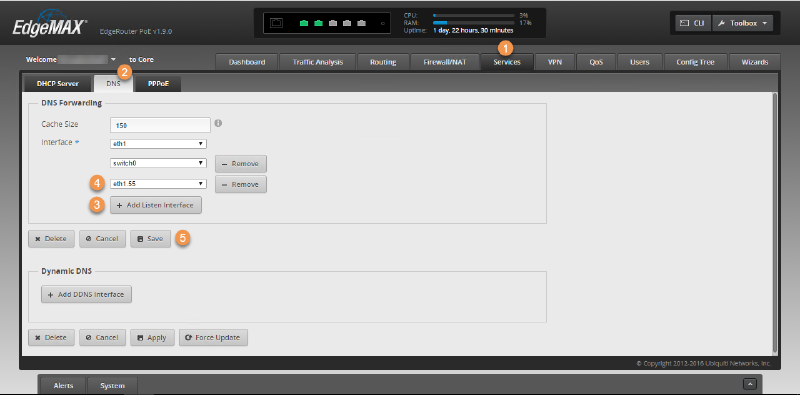Open the user welcome dropdown arrow

pyautogui.click(x=113, y=60)
